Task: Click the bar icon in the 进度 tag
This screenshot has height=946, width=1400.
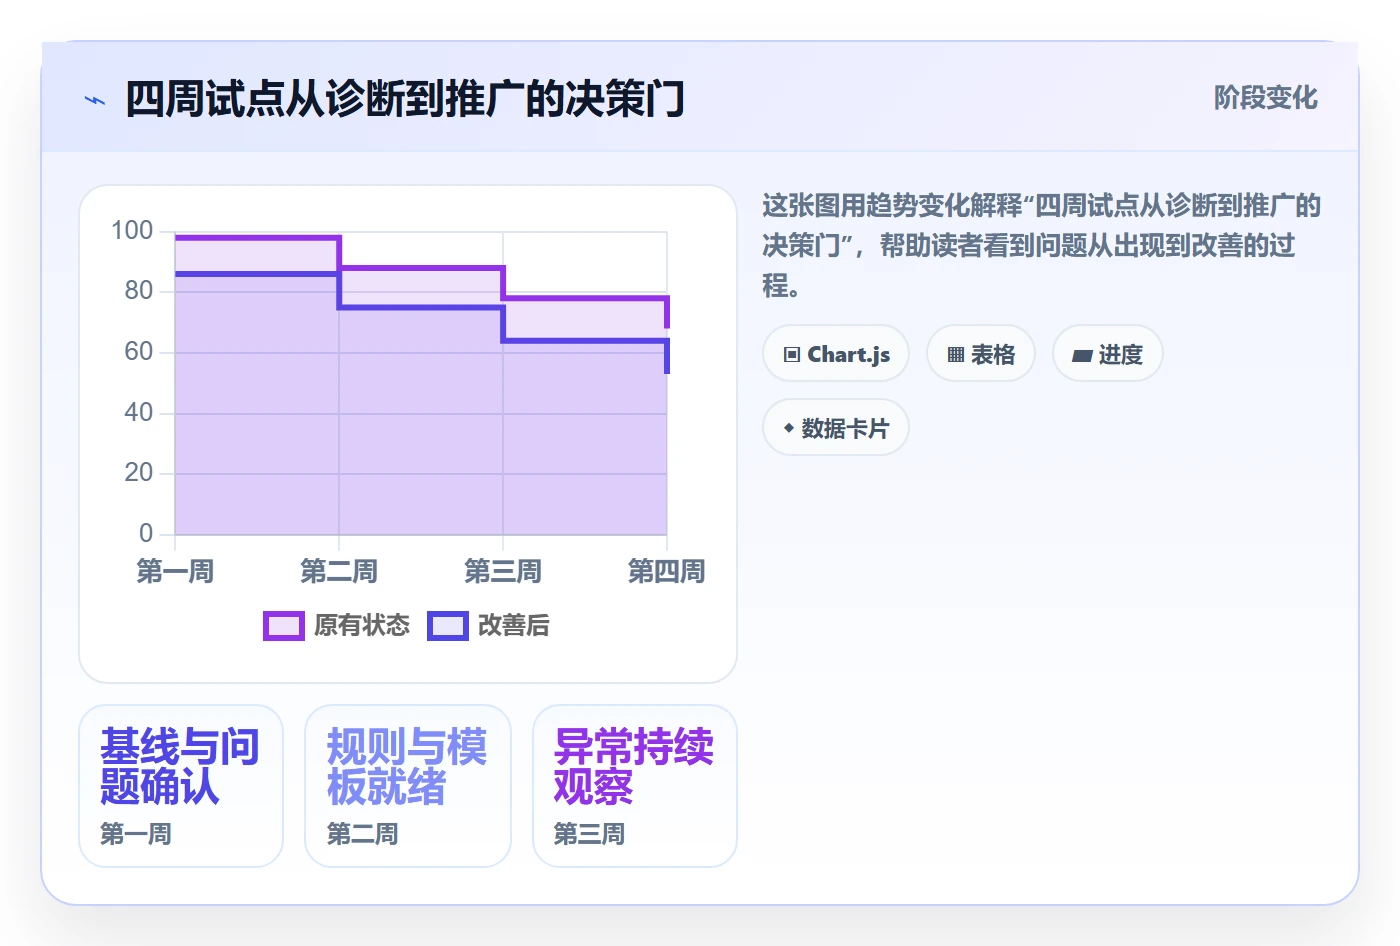Action: (x=1082, y=355)
